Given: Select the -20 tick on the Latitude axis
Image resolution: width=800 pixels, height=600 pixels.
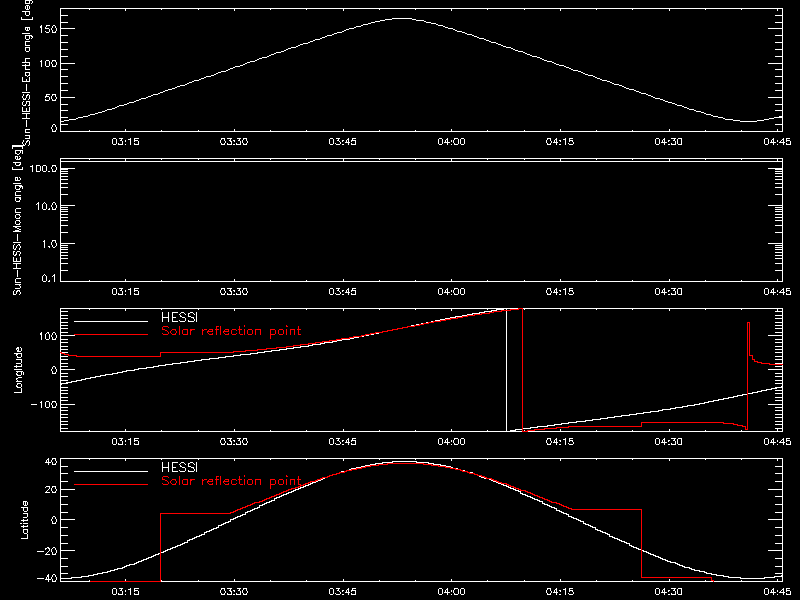Looking at the screenshot, I should click(x=47, y=551).
